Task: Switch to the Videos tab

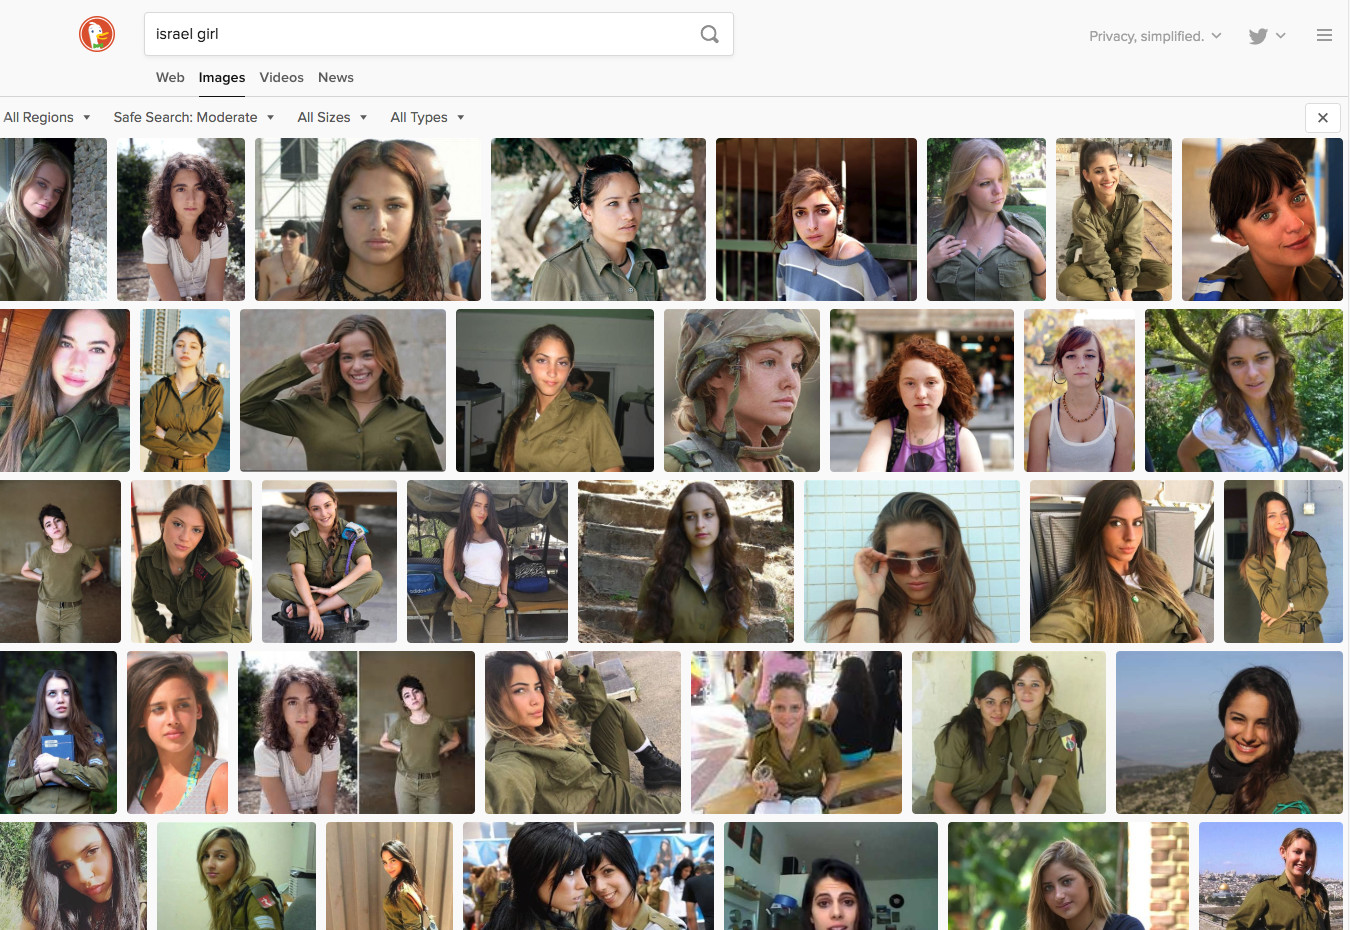Action: pyautogui.click(x=281, y=78)
